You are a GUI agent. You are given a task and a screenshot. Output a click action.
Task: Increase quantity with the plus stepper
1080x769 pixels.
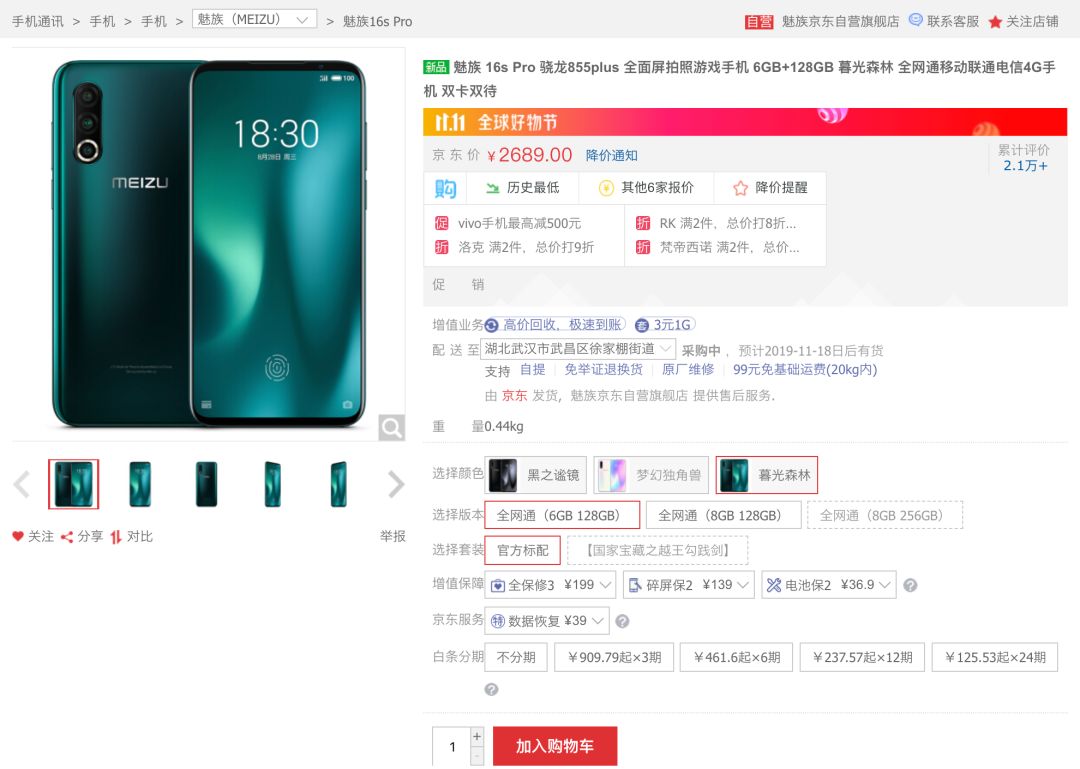coord(477,736)
